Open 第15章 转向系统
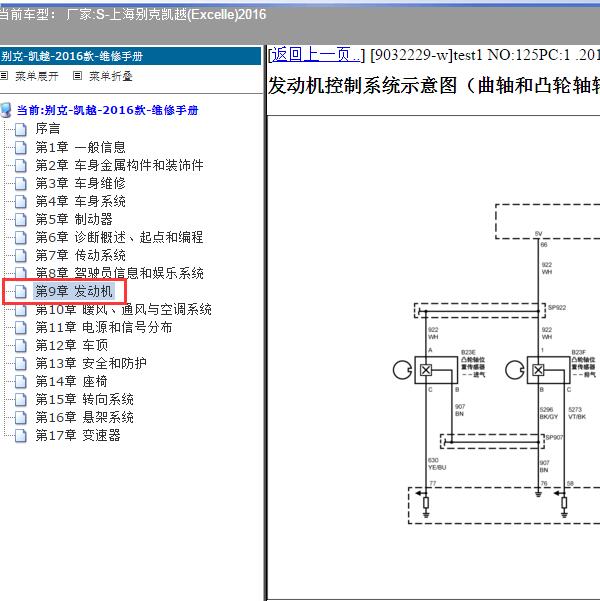 tap(85, 400)
